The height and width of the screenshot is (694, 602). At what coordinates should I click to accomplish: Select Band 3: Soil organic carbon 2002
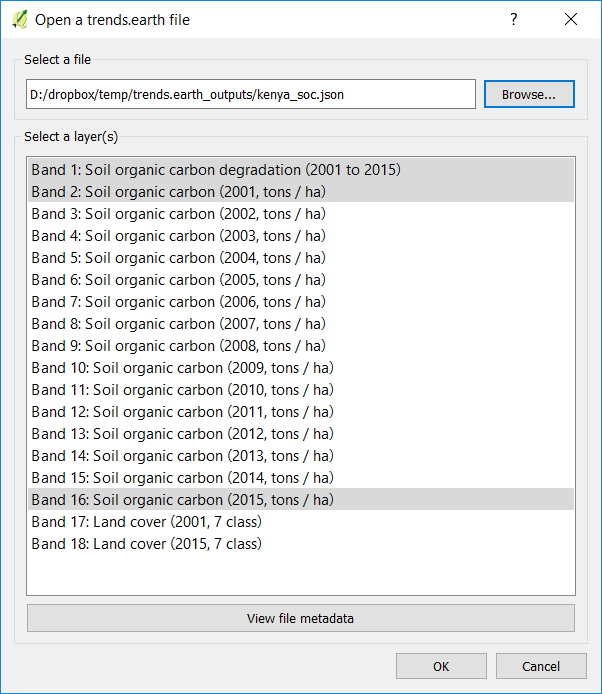coord(301,214)
